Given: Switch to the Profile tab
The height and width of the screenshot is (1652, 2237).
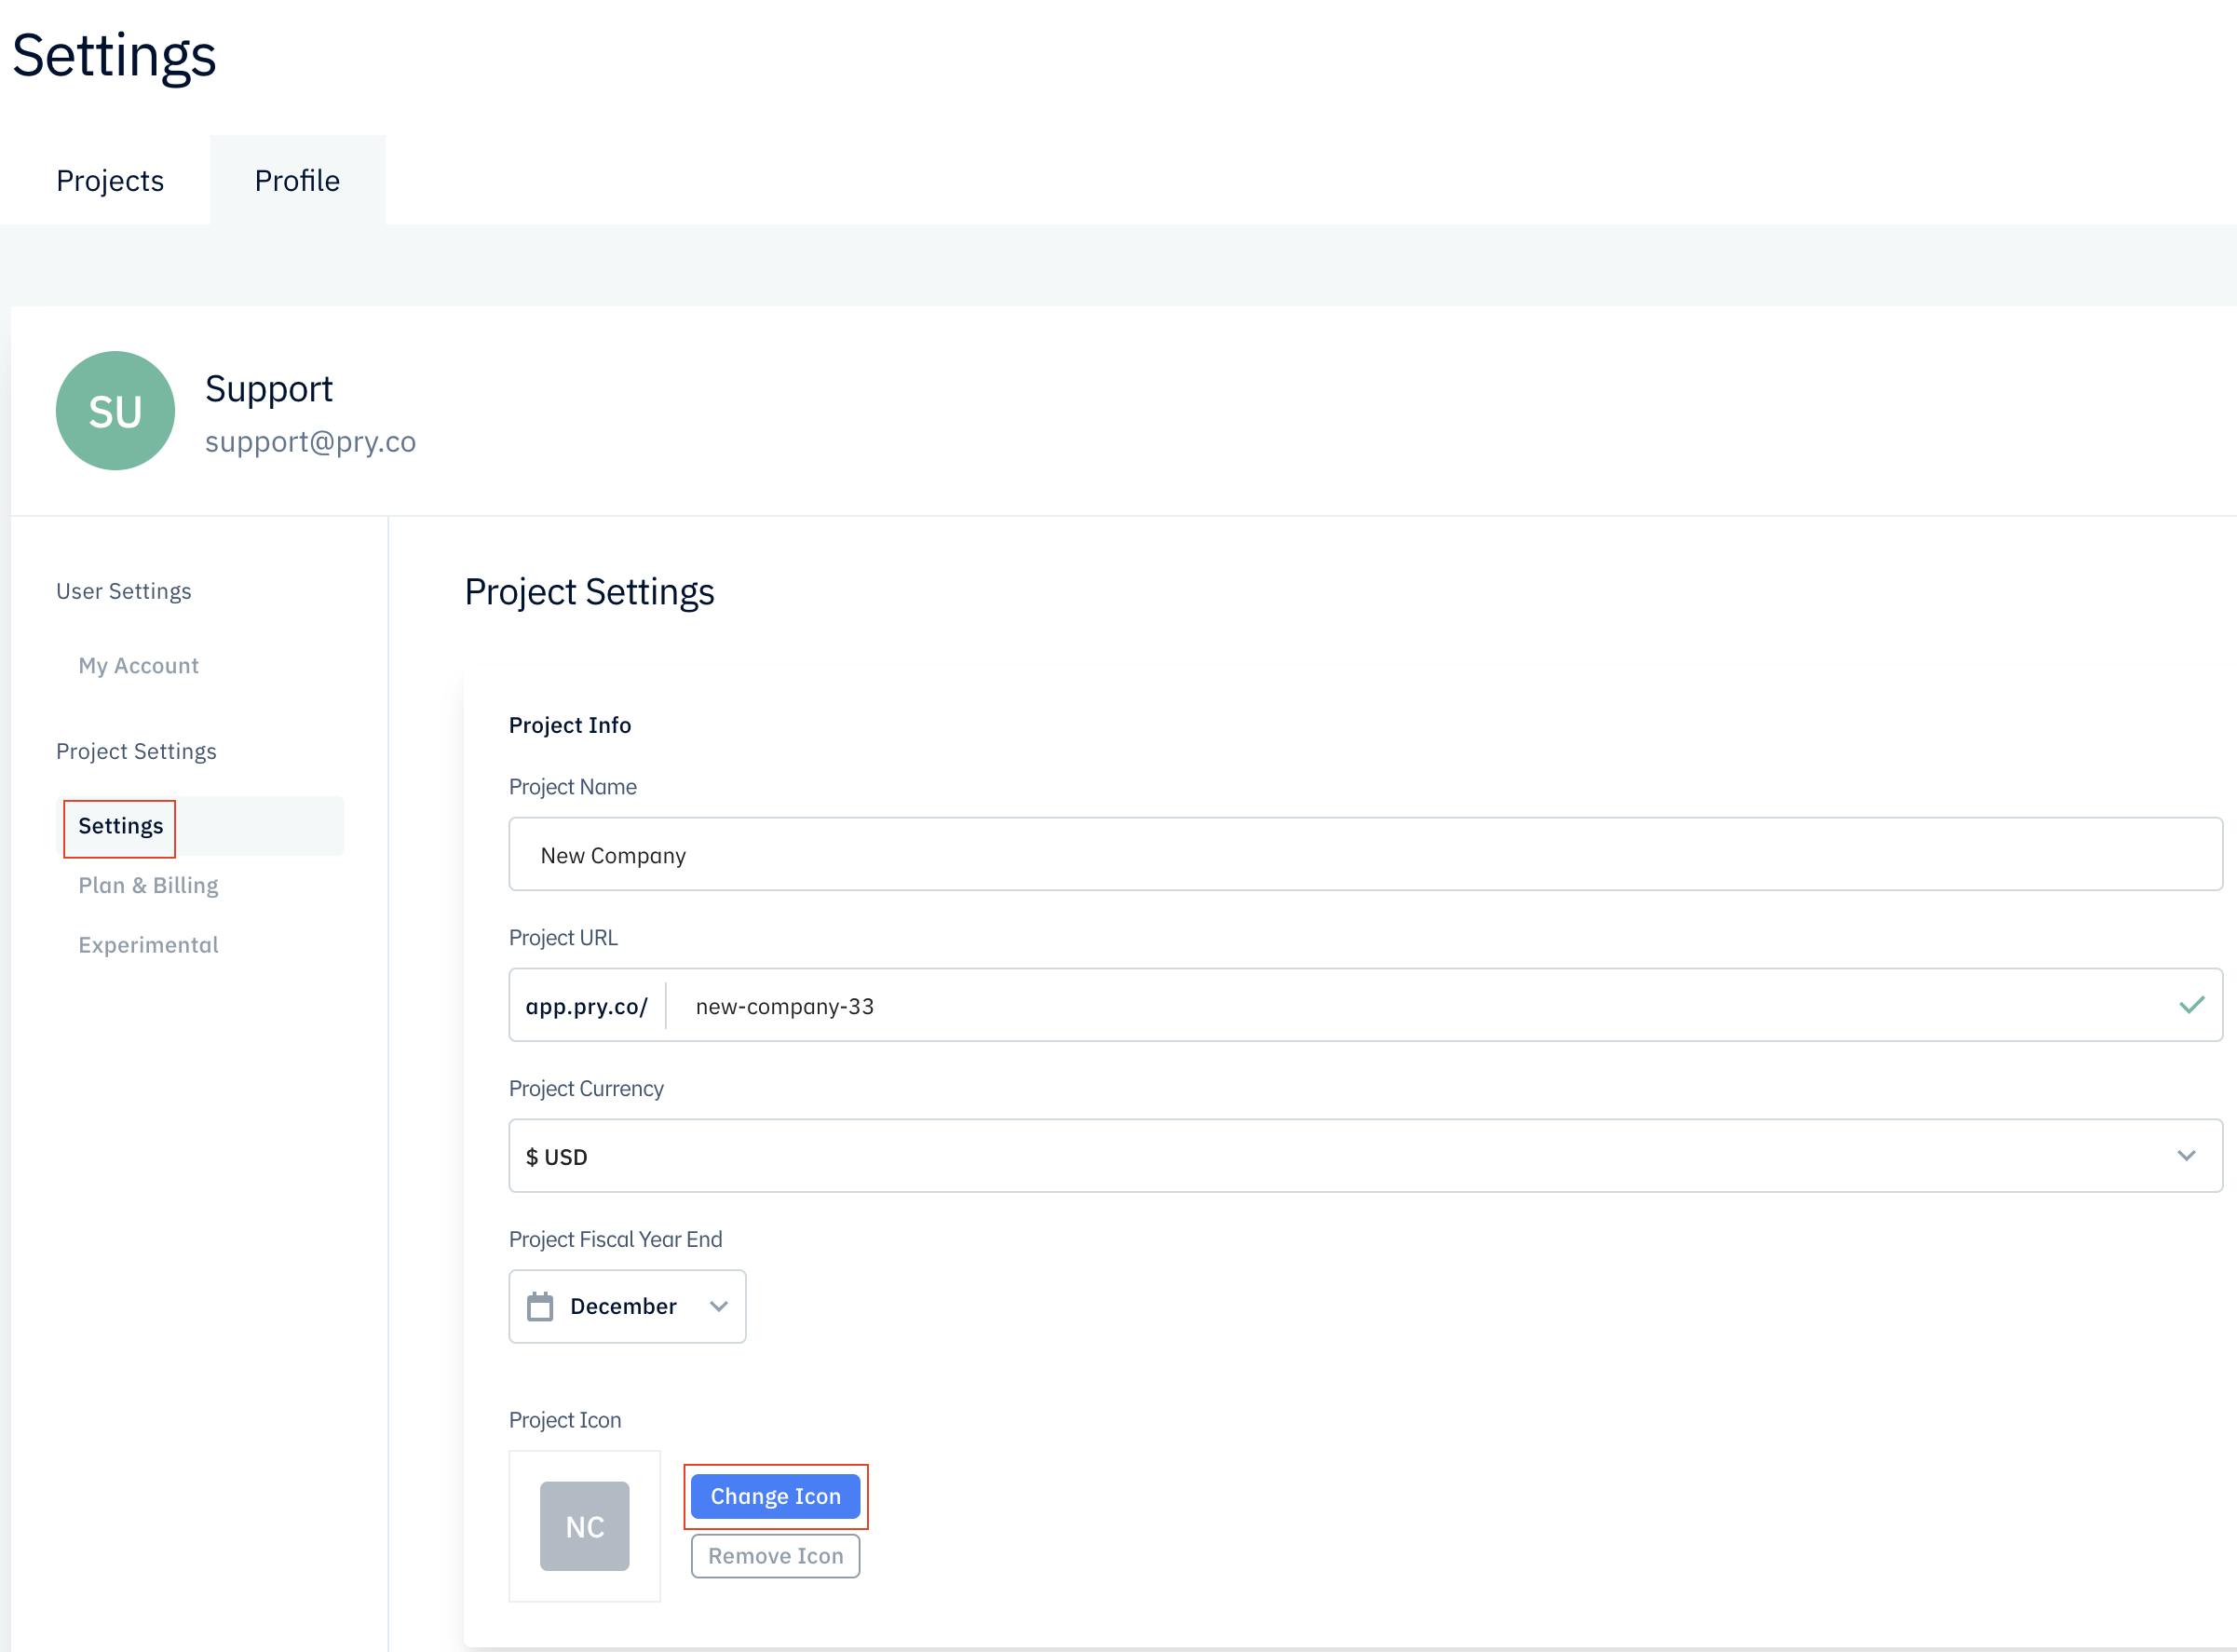Looking at the screenshot, I should (x=297, y=180).
